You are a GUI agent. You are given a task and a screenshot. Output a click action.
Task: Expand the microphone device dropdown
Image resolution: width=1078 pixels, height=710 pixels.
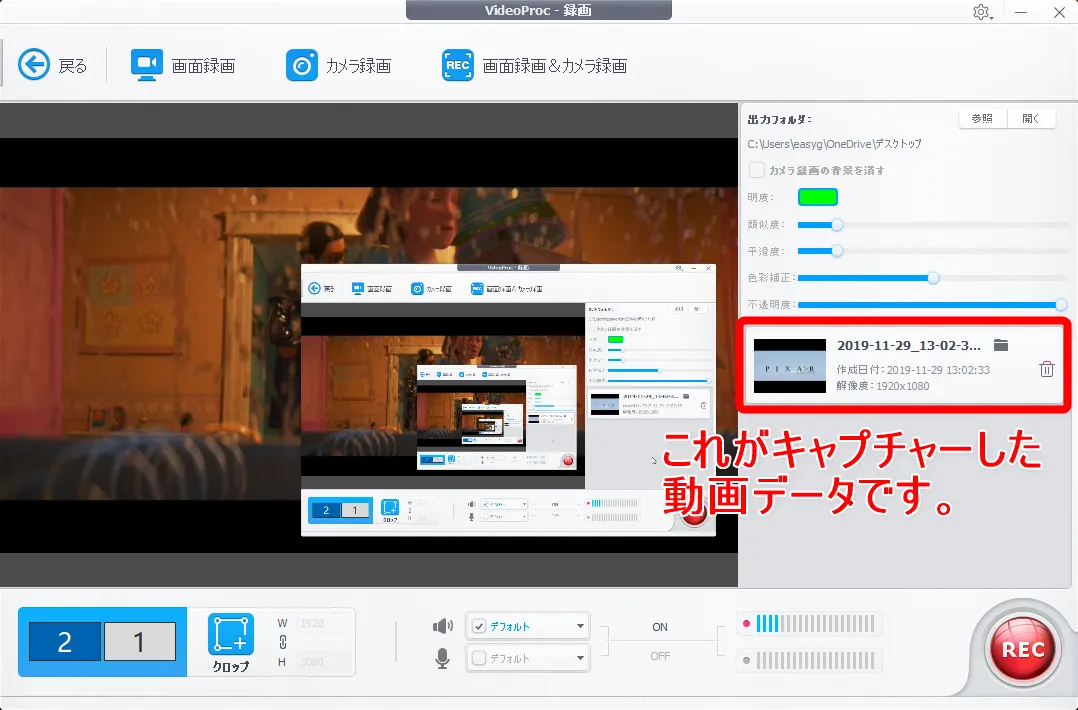click(x=580, y=658)
